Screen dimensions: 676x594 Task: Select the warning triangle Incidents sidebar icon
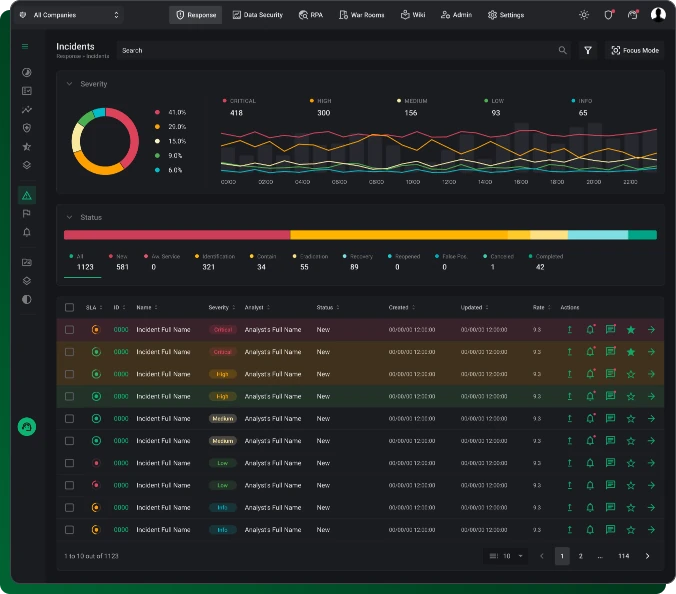pyautogui.click(x=27, y=195)
